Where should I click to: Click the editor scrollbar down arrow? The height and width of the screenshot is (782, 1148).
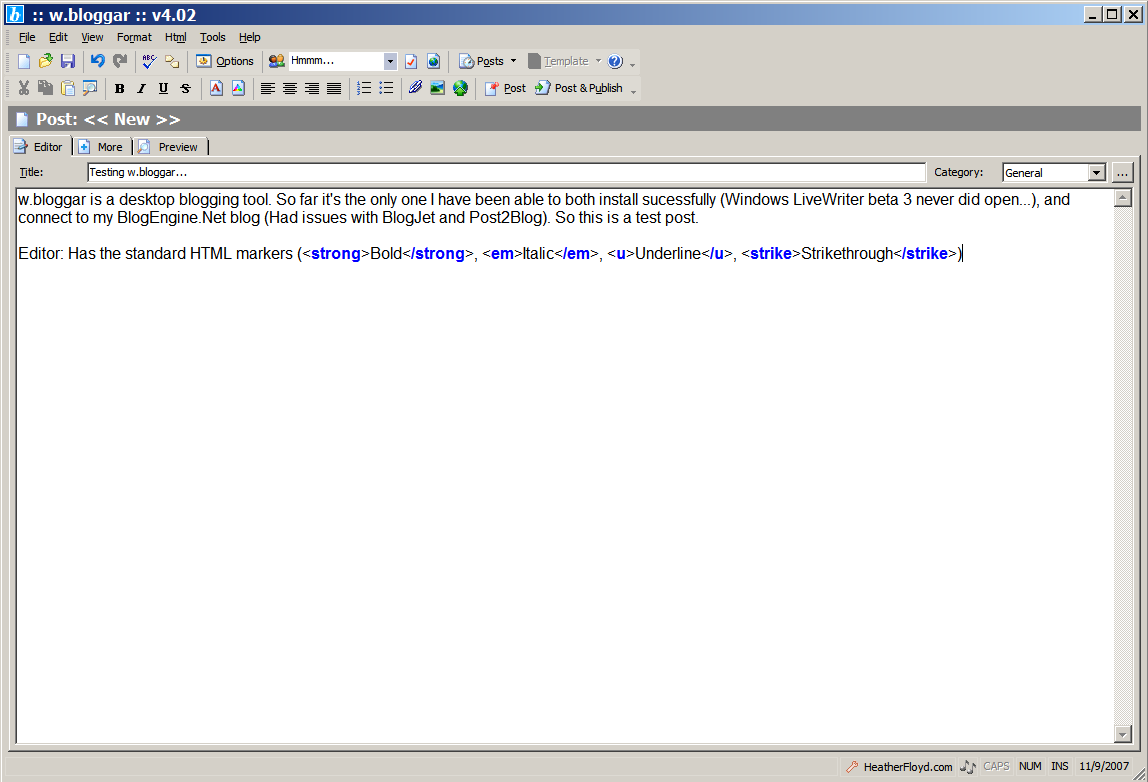click(x=1122, y=734)
